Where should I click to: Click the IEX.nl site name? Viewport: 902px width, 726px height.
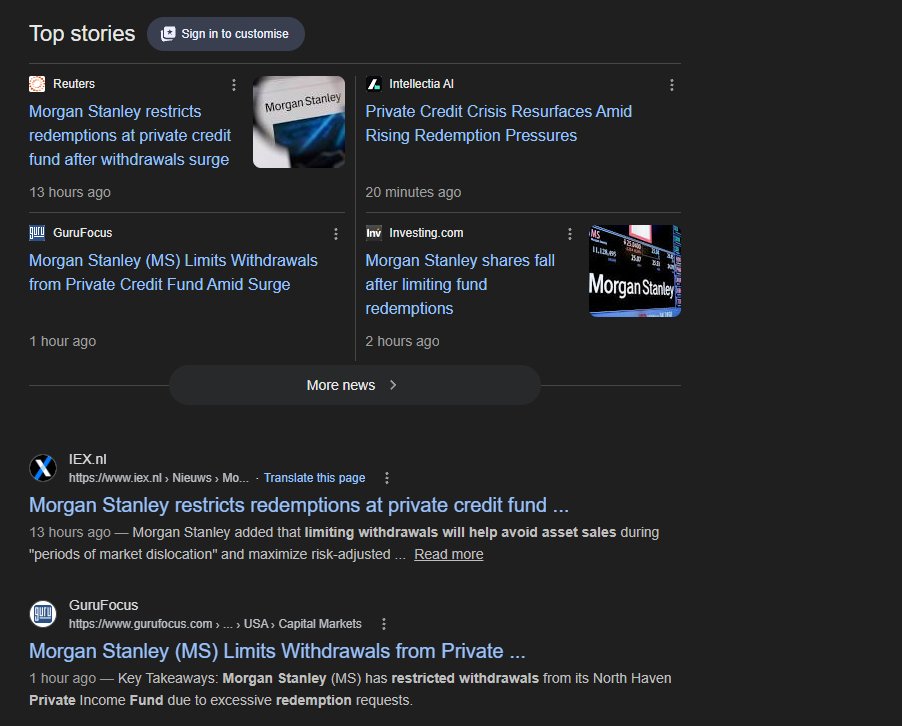point(87,460)
